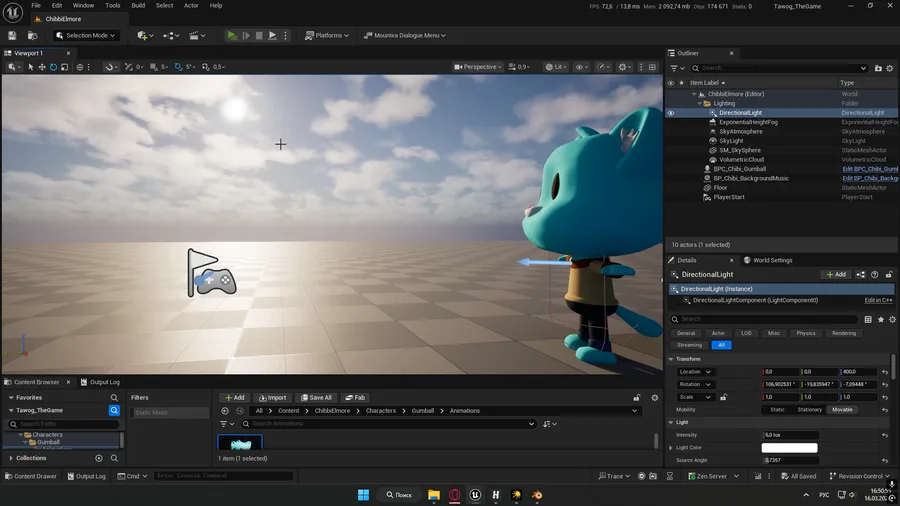Toggle scale snapping in viewport
The width and height of the screenshot is (900, 506).
point(205,67)
